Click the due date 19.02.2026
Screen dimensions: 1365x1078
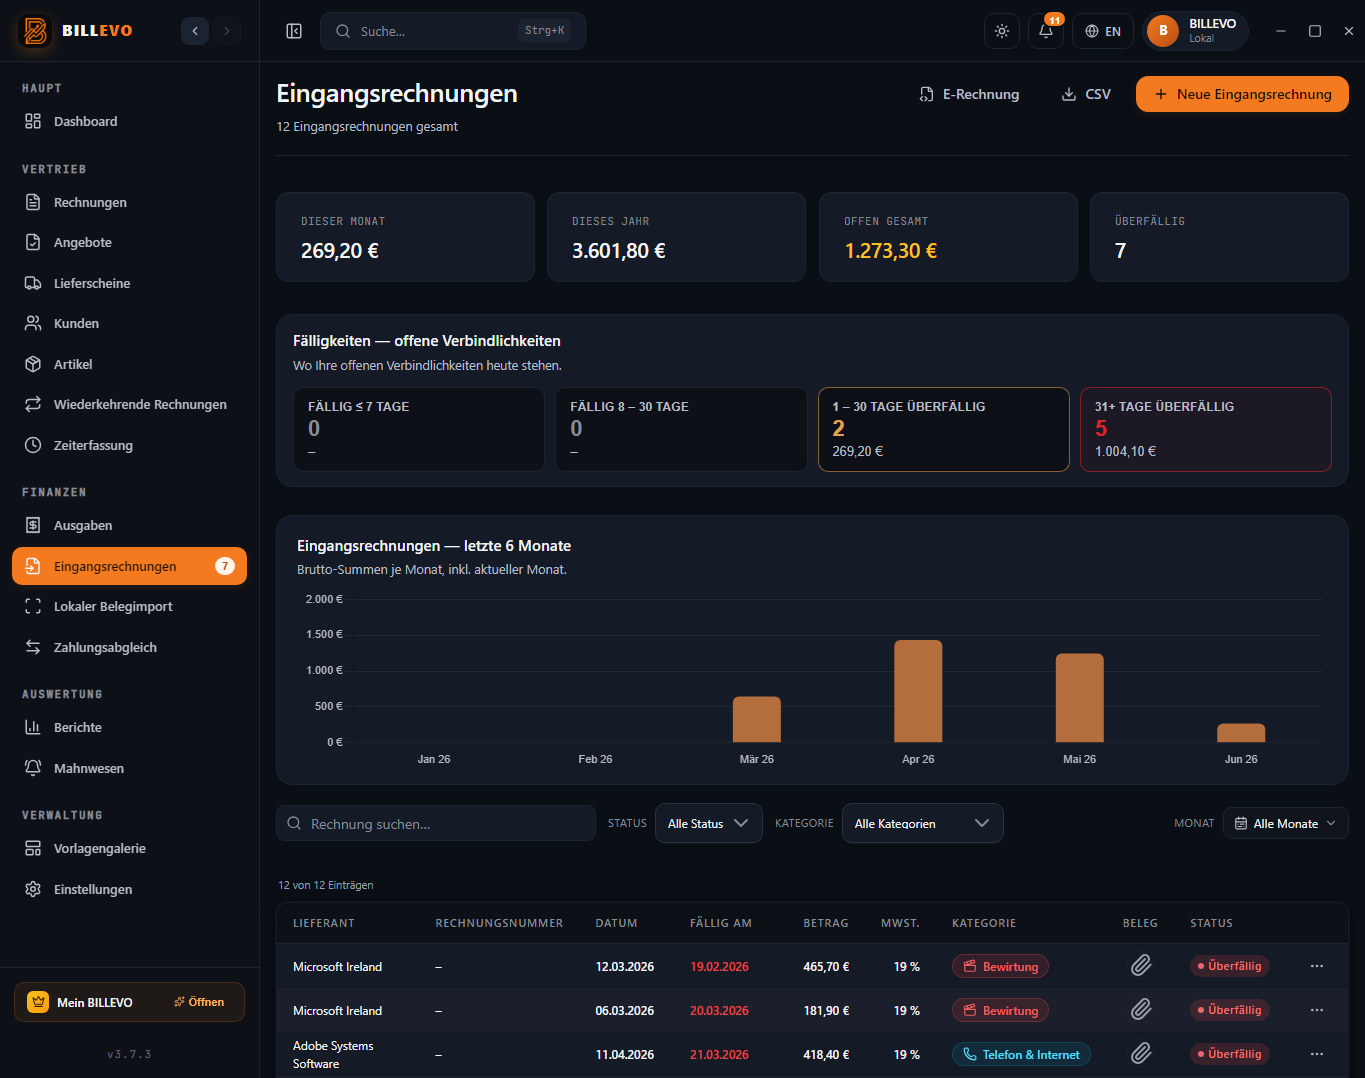pos(719,966)
